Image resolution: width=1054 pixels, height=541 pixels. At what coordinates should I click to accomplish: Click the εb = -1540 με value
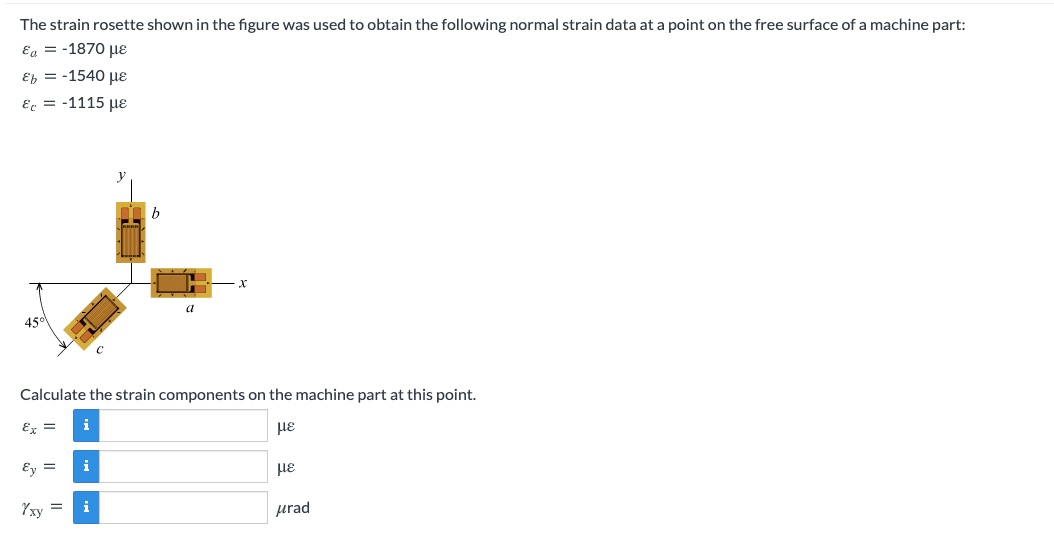point(74,76)
